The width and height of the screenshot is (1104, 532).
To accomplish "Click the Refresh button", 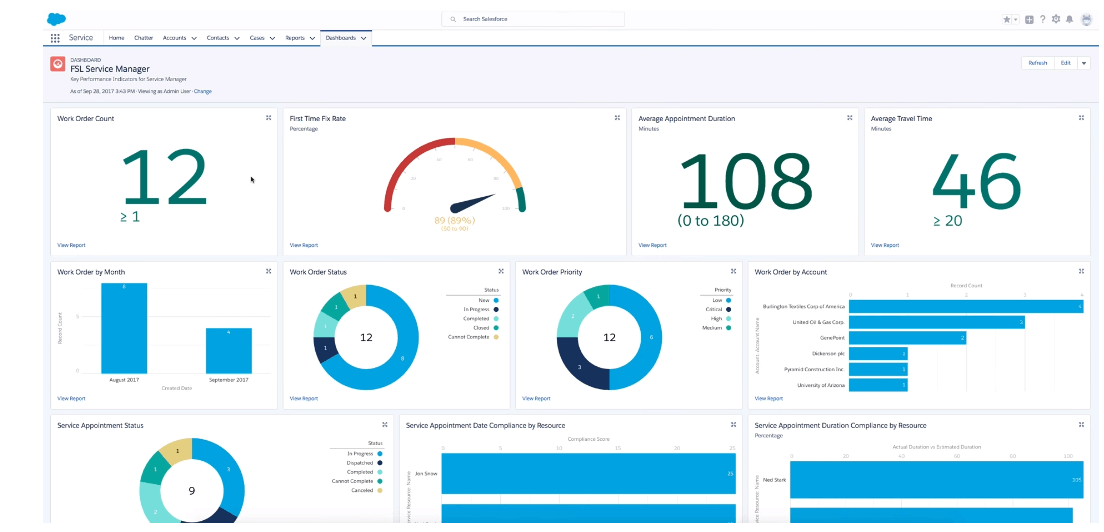I will tap(1038, 63).
